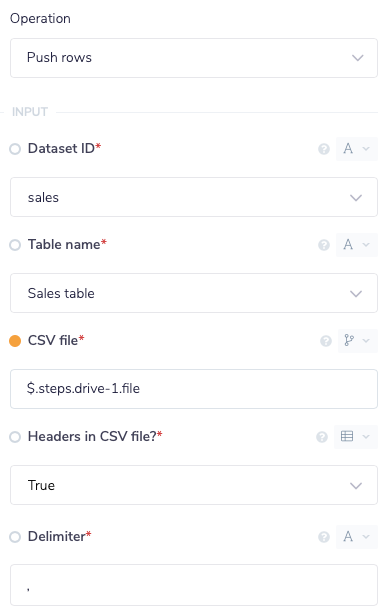Open the Sales table dropdown
The image size is (389, 614).
point(194,293)
